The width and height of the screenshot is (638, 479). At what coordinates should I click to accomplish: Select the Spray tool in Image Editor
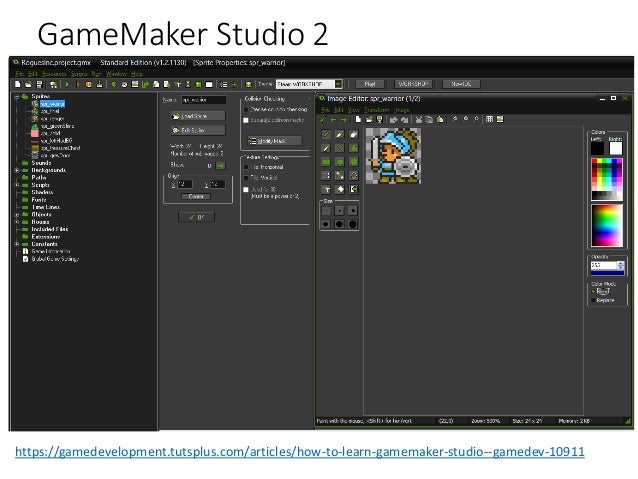click(x=339, y=134)
